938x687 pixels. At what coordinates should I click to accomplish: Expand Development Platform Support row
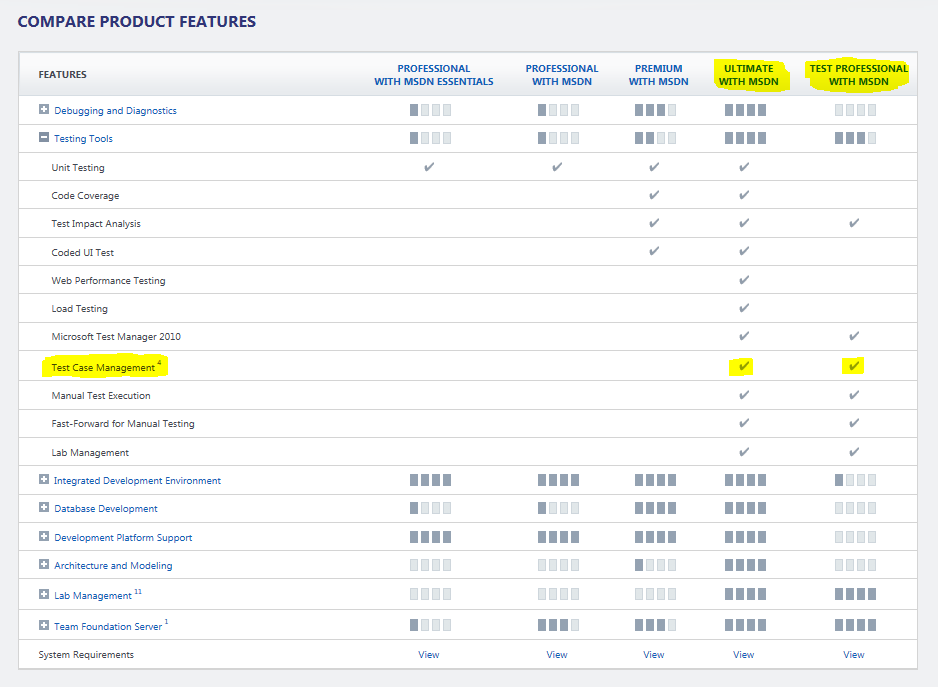(44, 536)
